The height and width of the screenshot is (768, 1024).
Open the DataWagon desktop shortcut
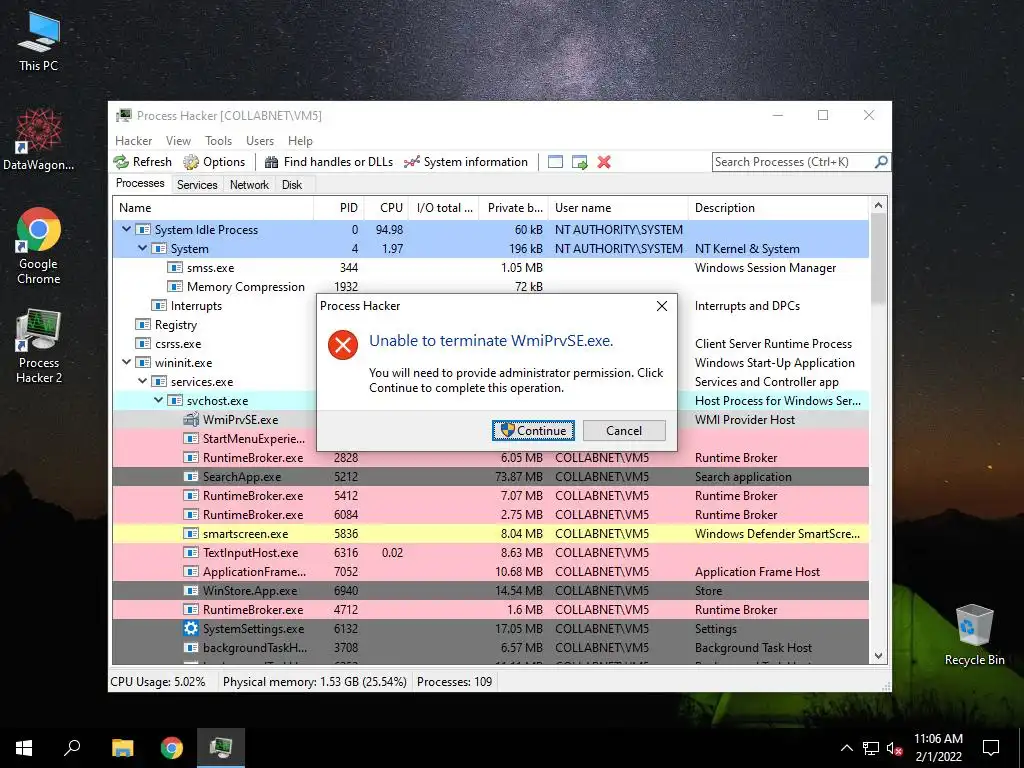39,139
